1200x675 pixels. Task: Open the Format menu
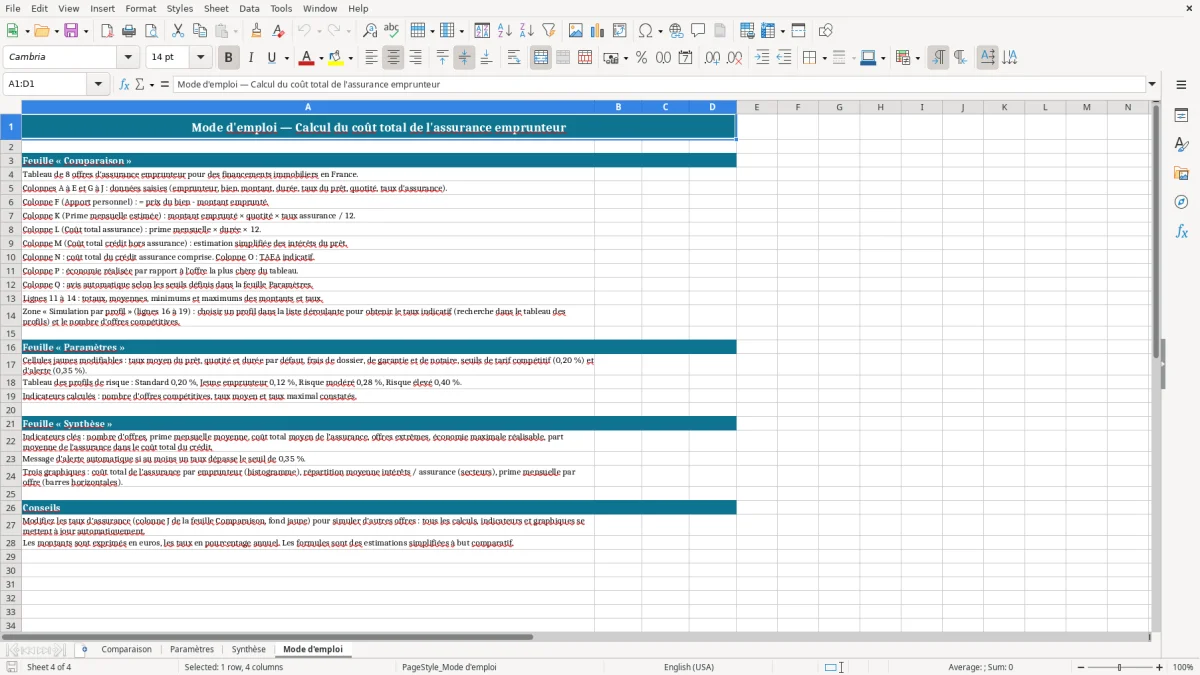140,8
